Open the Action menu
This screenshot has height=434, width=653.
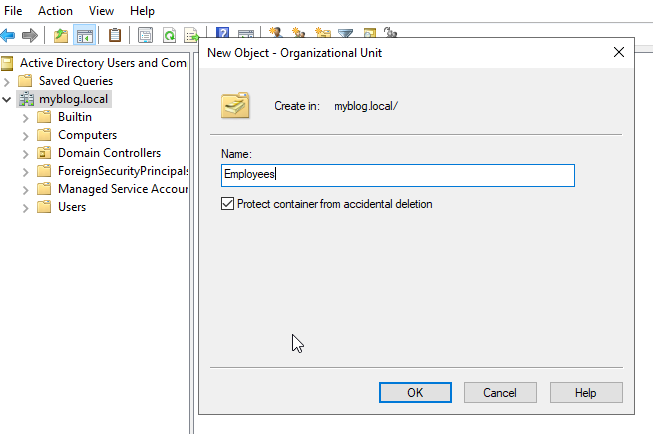click(55, 10)
